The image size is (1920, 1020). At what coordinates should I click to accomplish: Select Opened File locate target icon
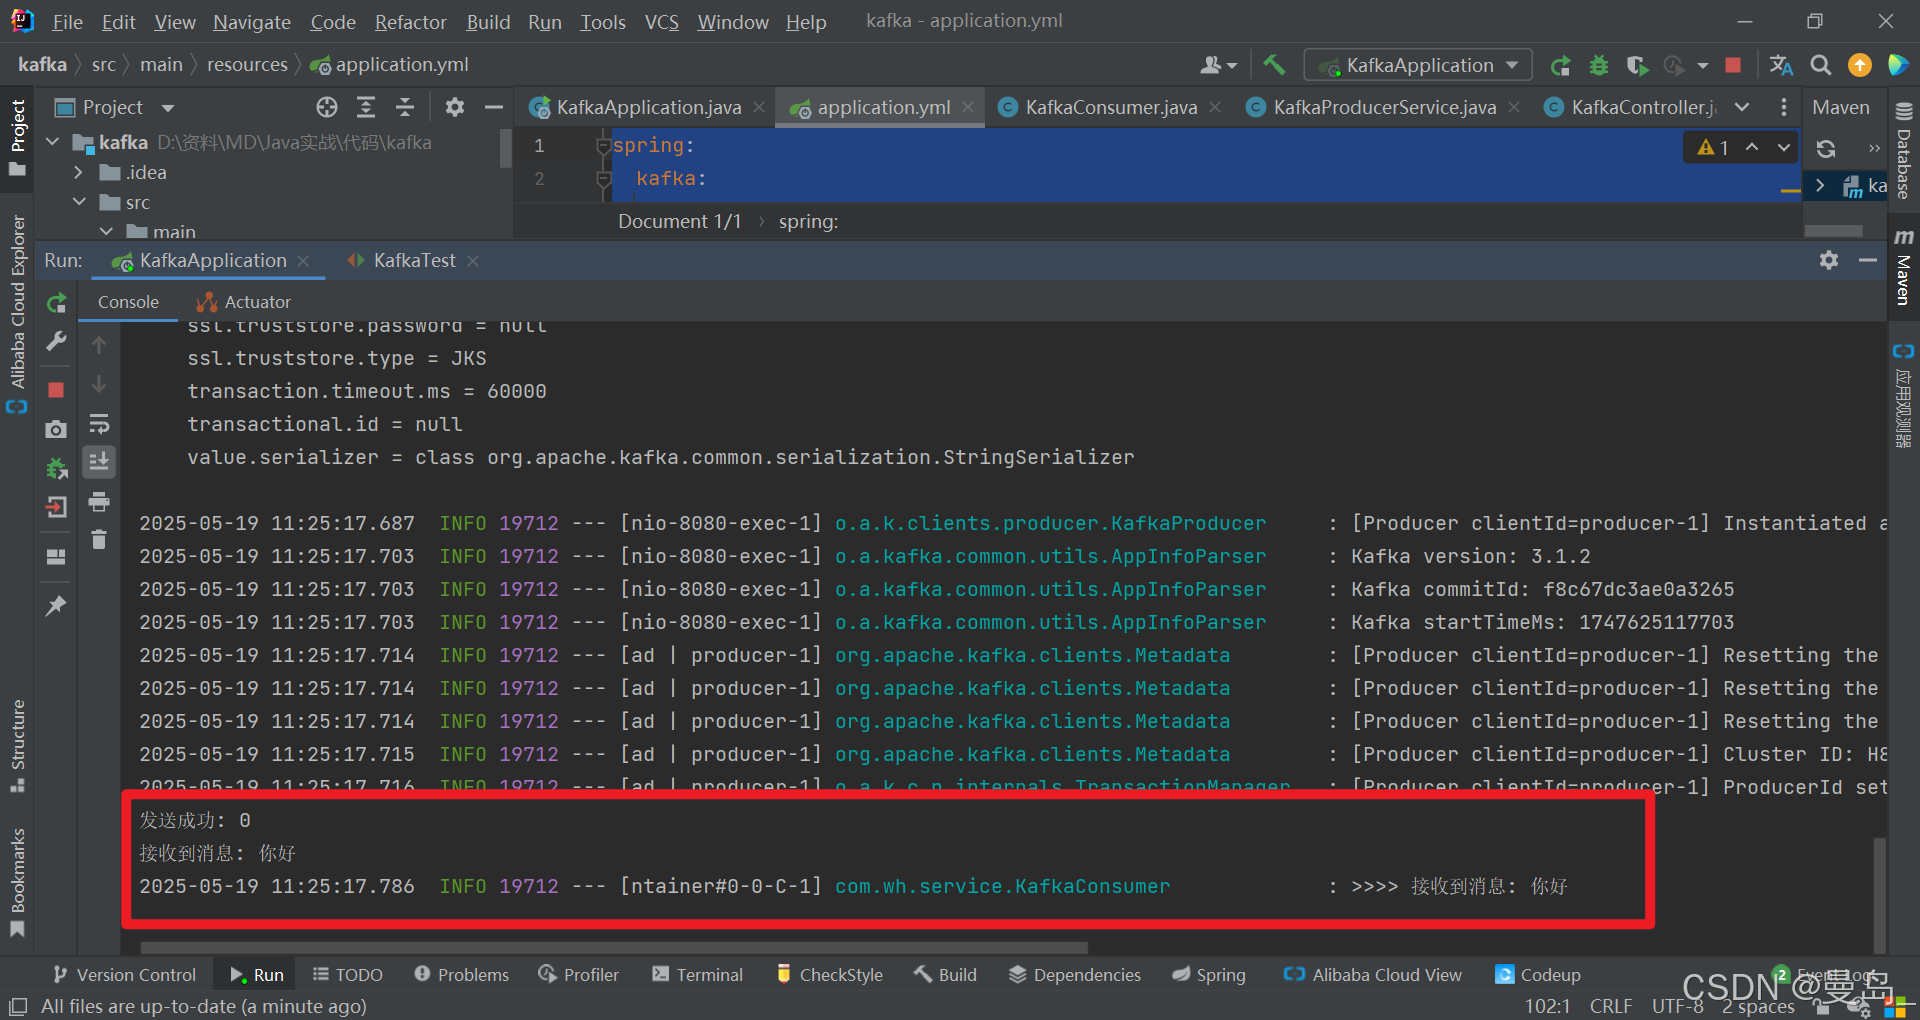coord(327,107)
